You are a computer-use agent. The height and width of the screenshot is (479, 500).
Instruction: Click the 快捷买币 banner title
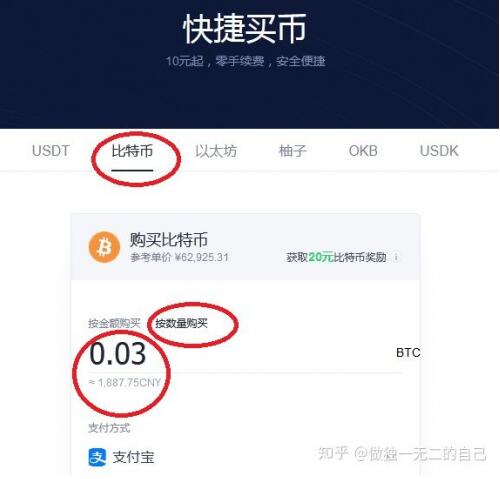[x=244, y=29]
